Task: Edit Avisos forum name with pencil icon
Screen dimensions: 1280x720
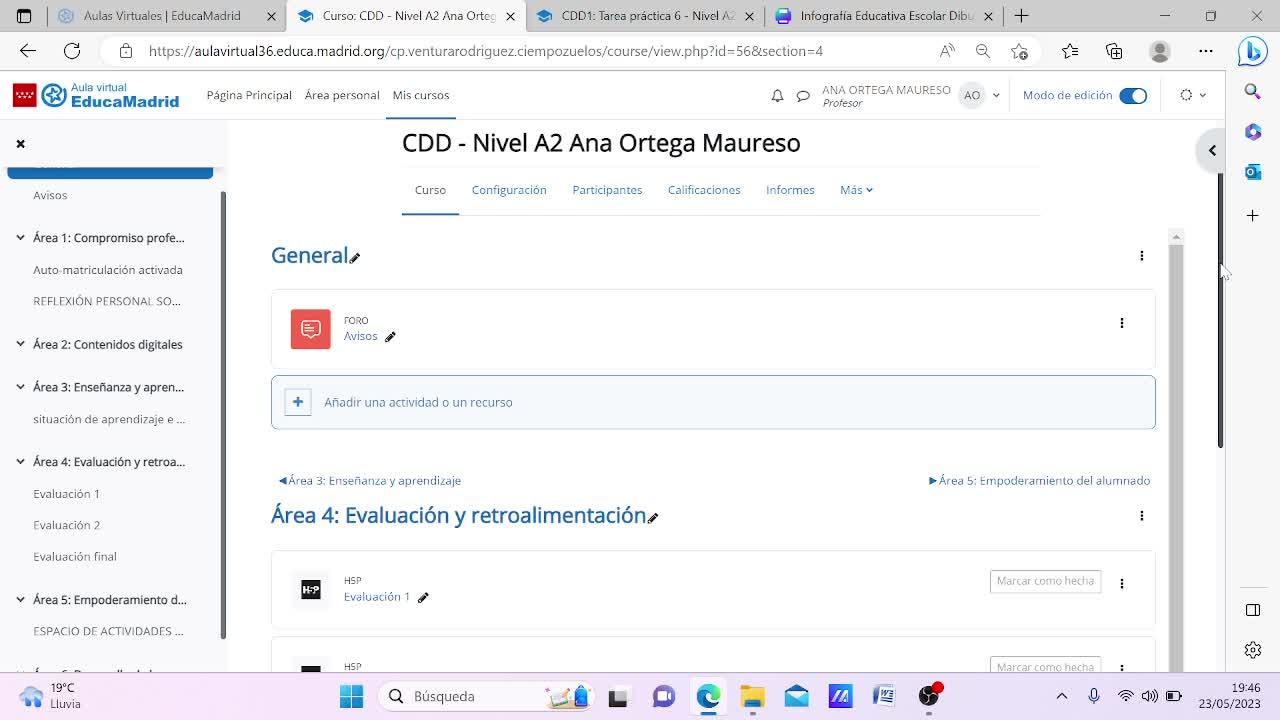Action: pyautogui.click(x=390, y=337)
